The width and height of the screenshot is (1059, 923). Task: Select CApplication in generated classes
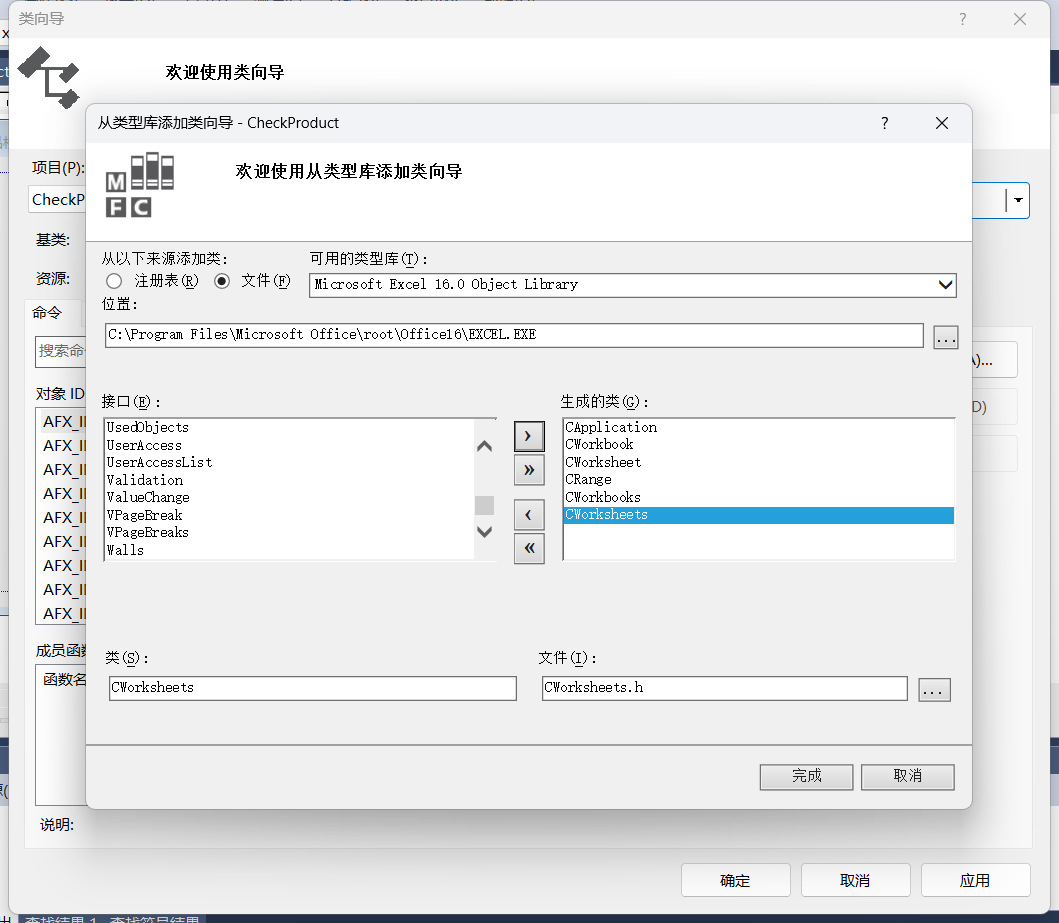point(758,427)
